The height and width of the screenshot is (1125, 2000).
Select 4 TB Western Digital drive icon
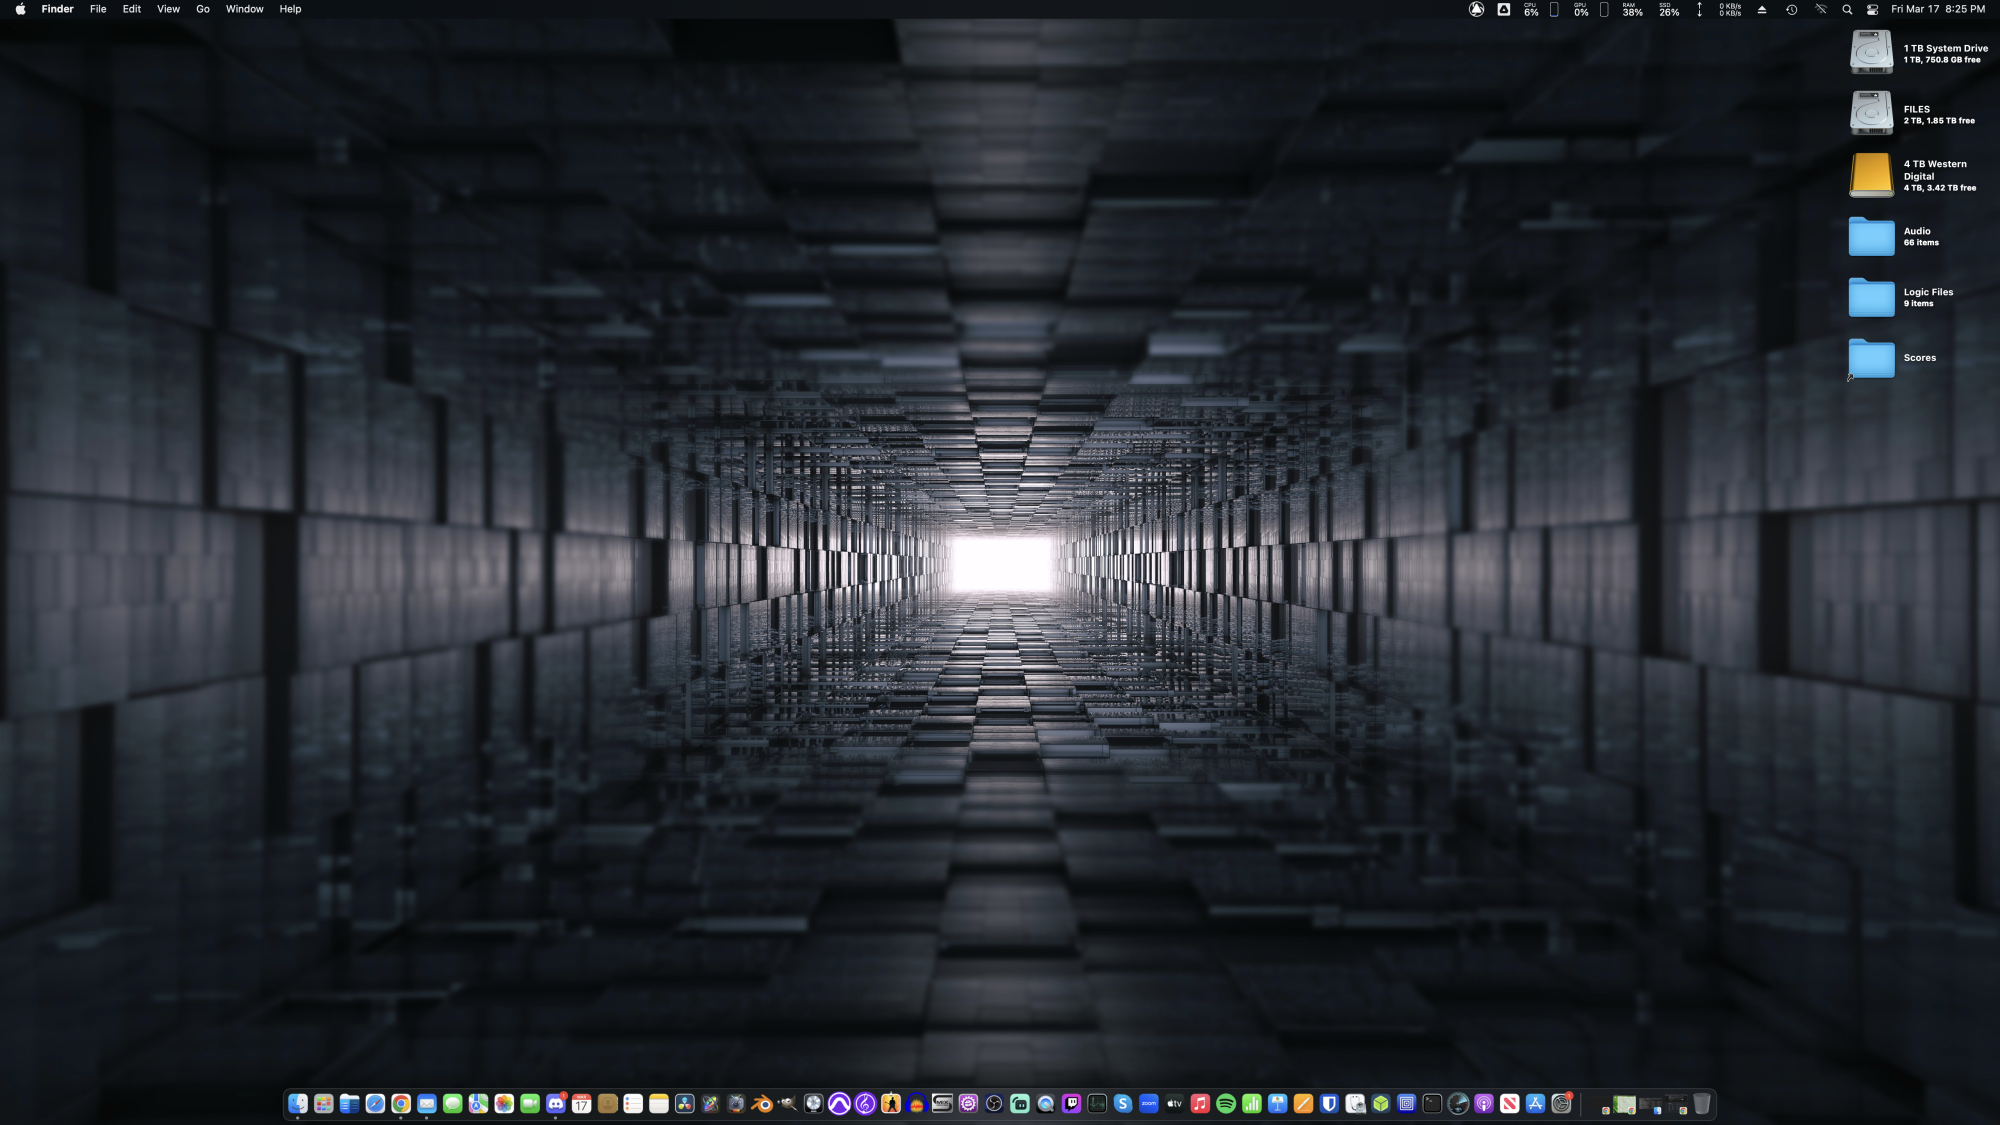1871,175
